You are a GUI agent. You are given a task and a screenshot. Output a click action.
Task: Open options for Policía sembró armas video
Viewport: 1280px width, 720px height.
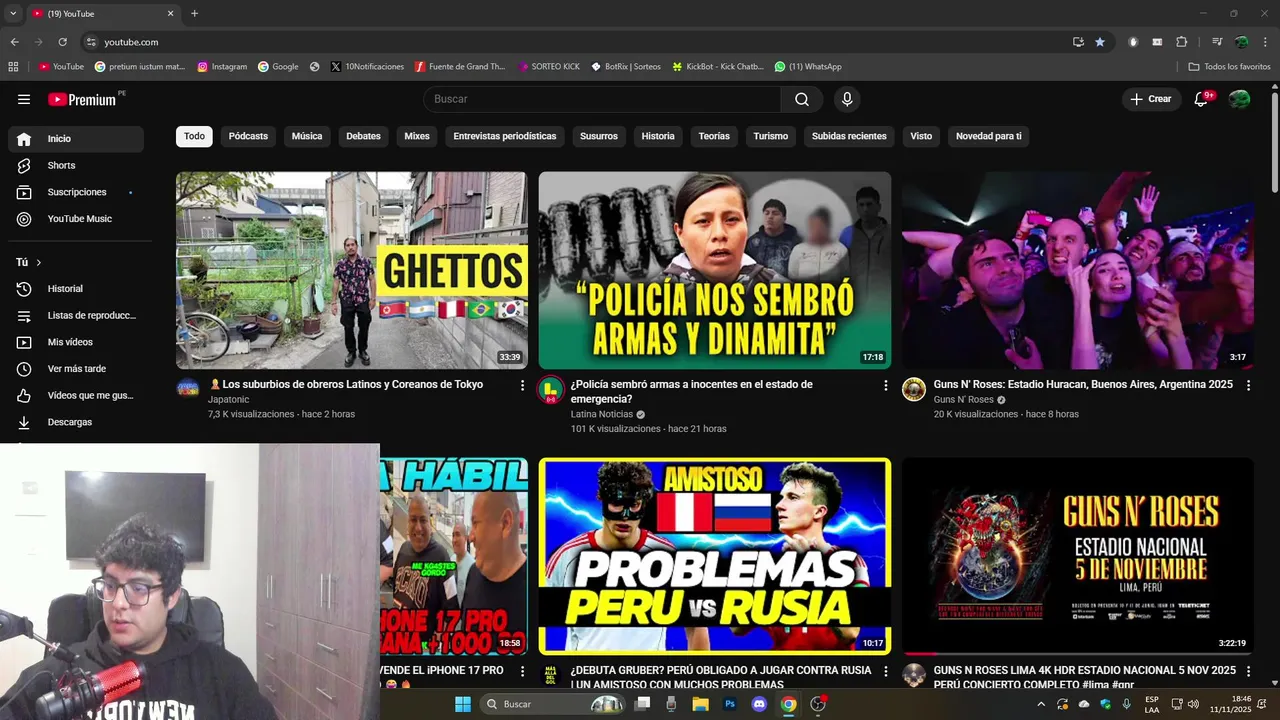885,385
